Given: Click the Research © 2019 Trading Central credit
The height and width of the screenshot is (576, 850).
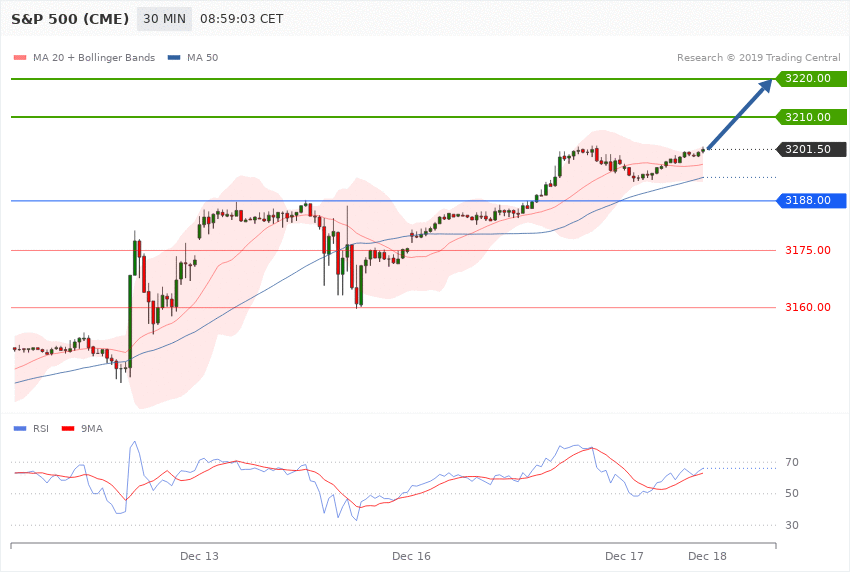Looking at the screenshot, I should (758, 57).
